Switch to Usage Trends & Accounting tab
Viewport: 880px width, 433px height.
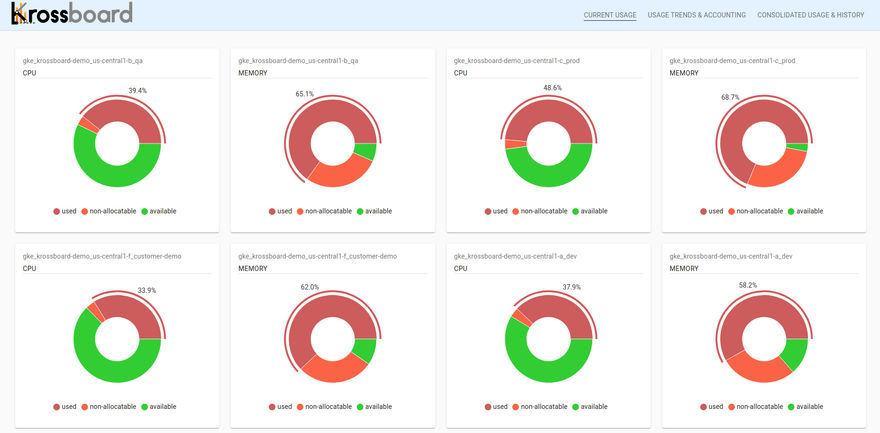(x=696, y=15)
